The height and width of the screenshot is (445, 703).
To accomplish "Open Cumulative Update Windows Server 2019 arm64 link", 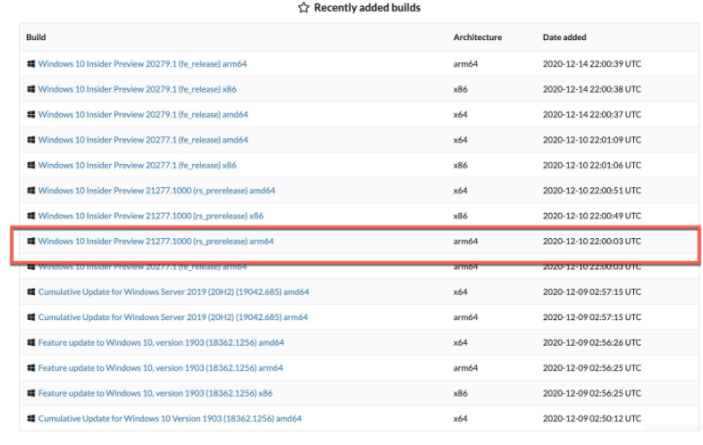I will point(173,317).
